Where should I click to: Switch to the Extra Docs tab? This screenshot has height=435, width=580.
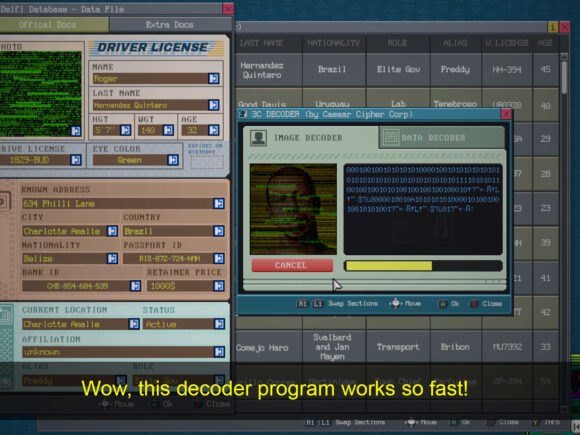(170, 25)
